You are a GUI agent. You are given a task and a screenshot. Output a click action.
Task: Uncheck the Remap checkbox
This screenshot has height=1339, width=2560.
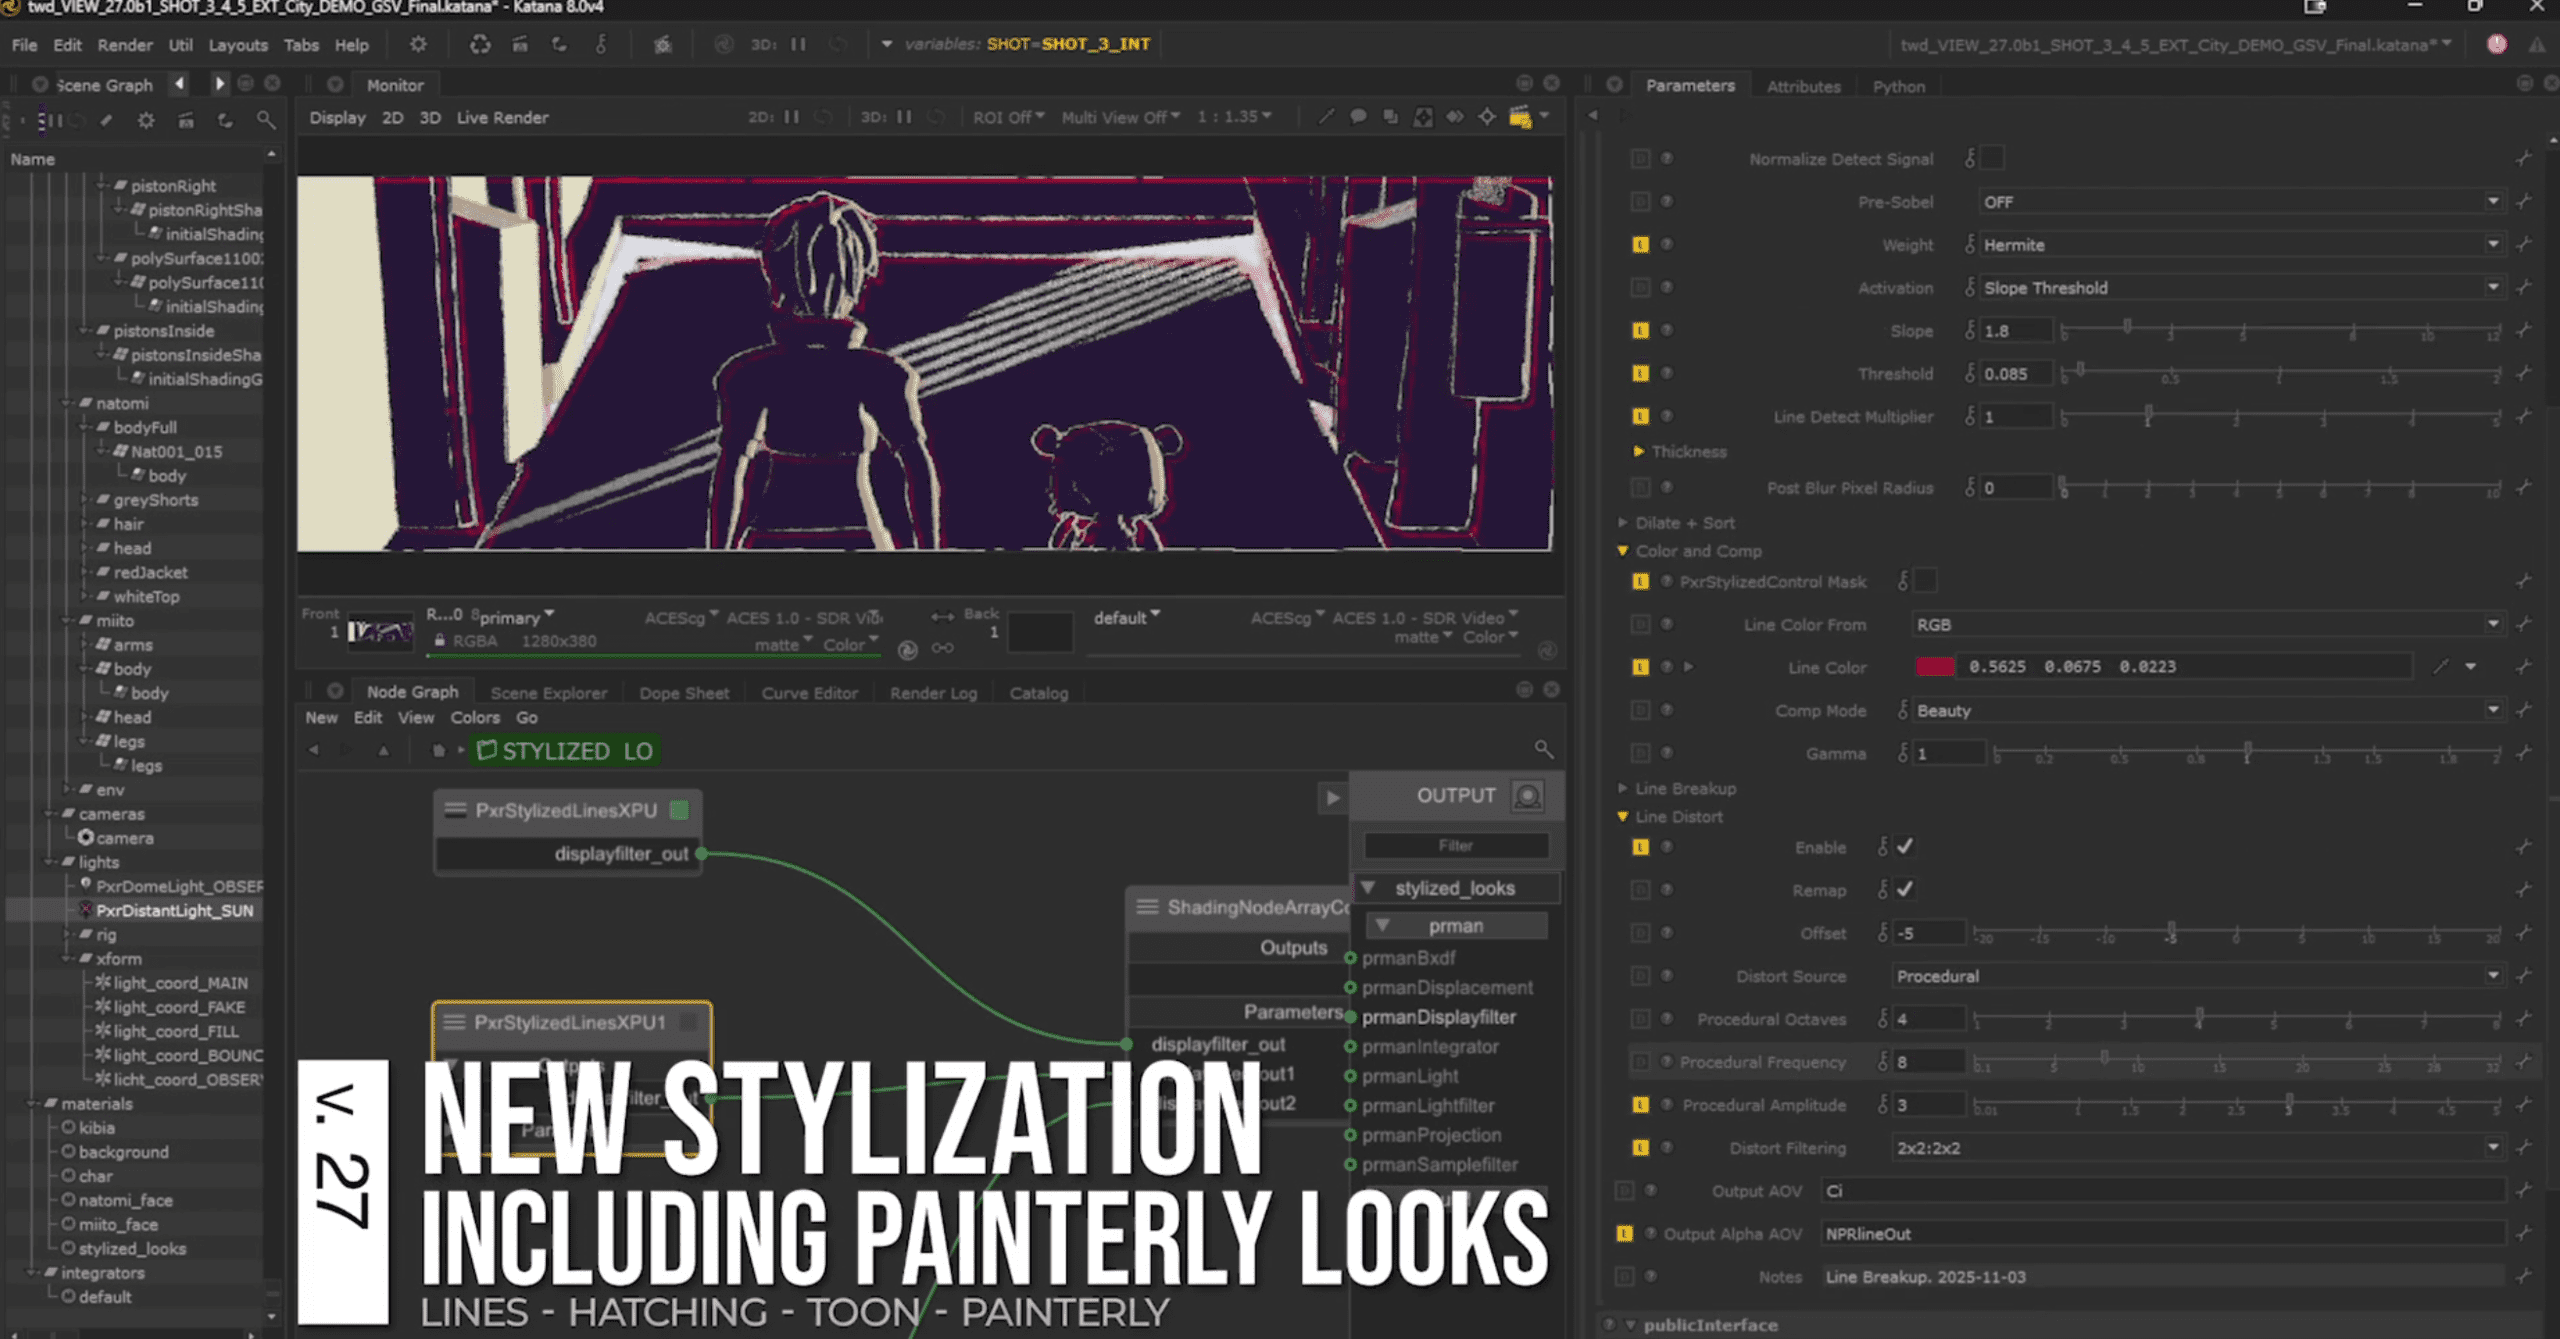pos(1905,889)
